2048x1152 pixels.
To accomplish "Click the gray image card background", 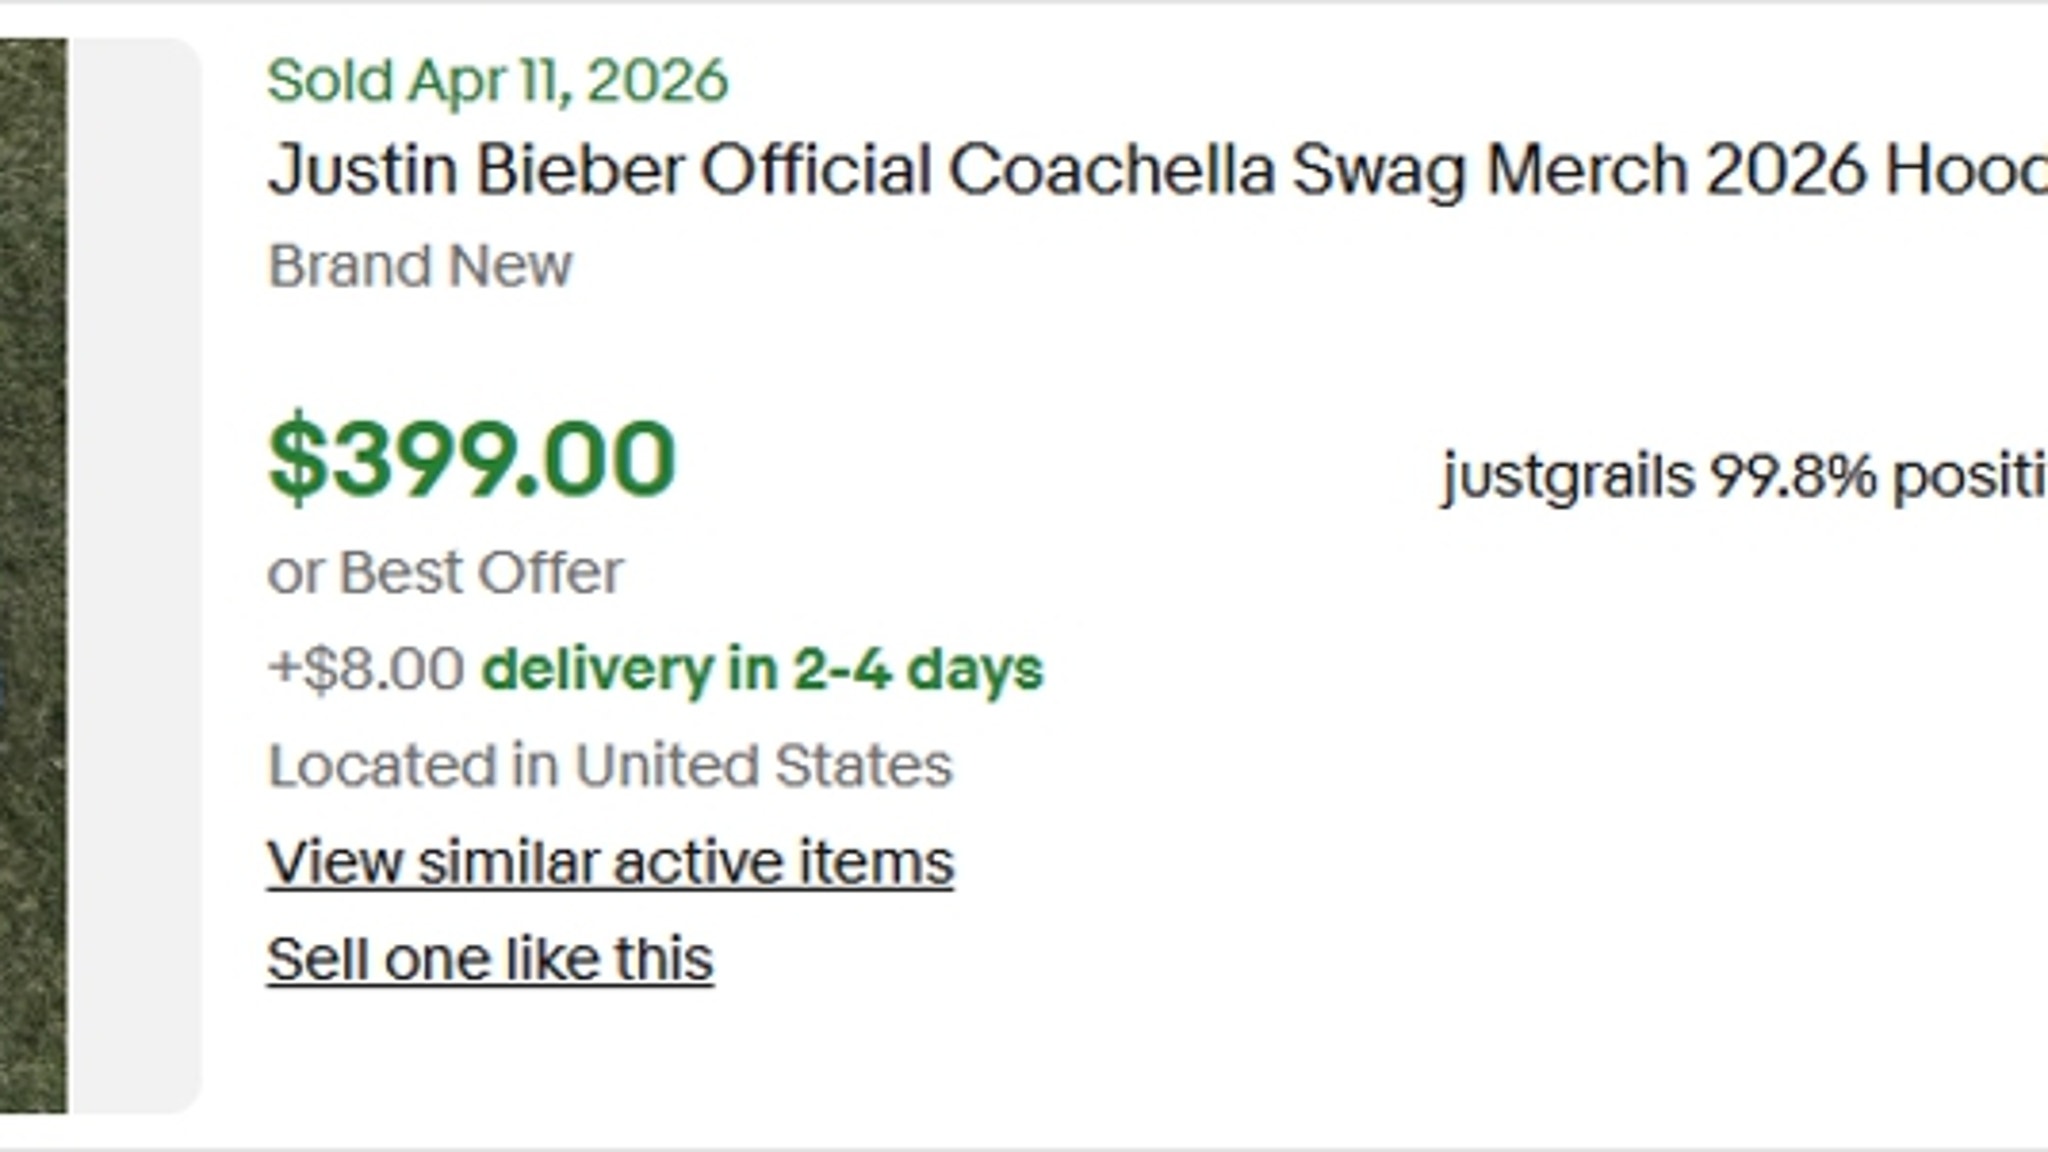I will [x=137, y=575].
